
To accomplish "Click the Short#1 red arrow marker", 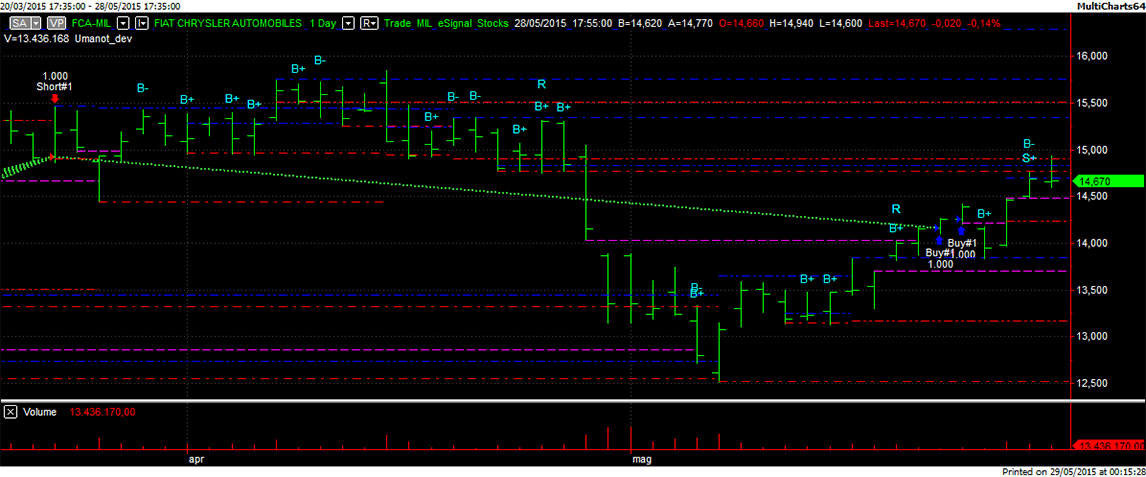I will (54, 98).
